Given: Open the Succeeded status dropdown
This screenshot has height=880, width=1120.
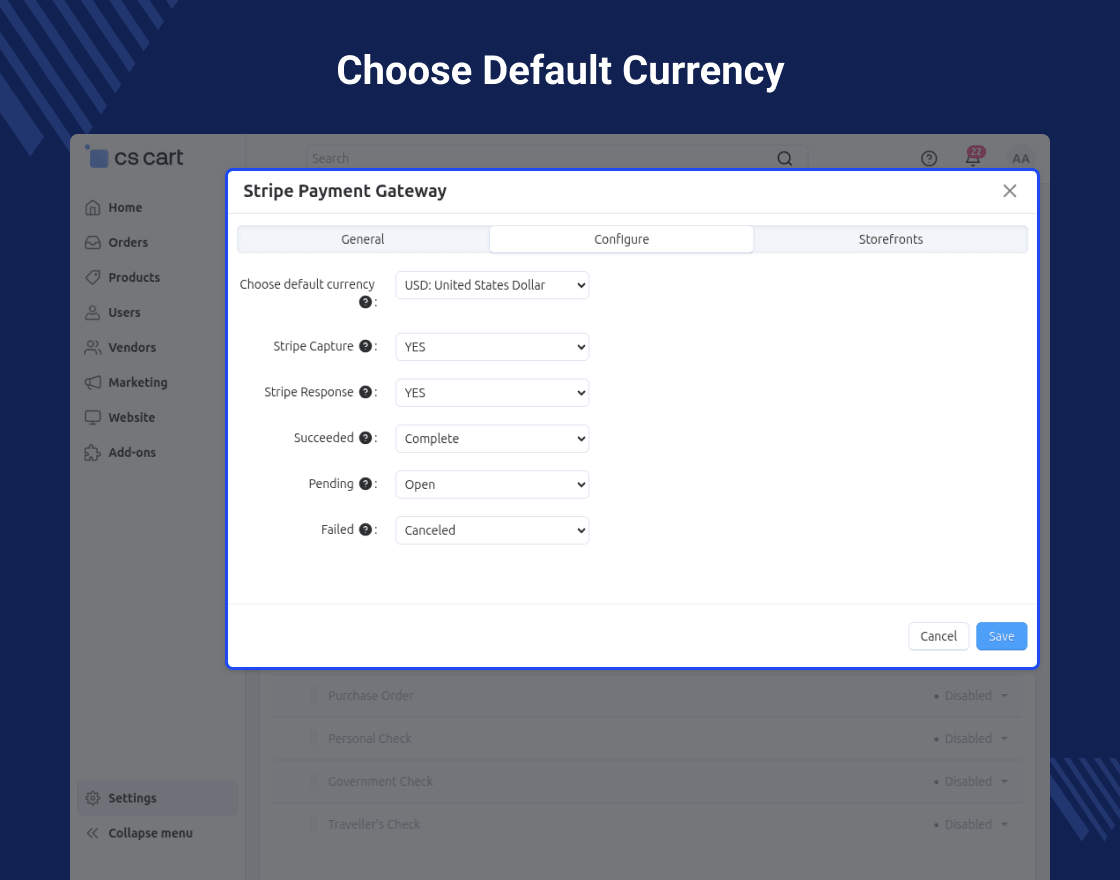Looking at the screenshot, I should tap(492, 439).
